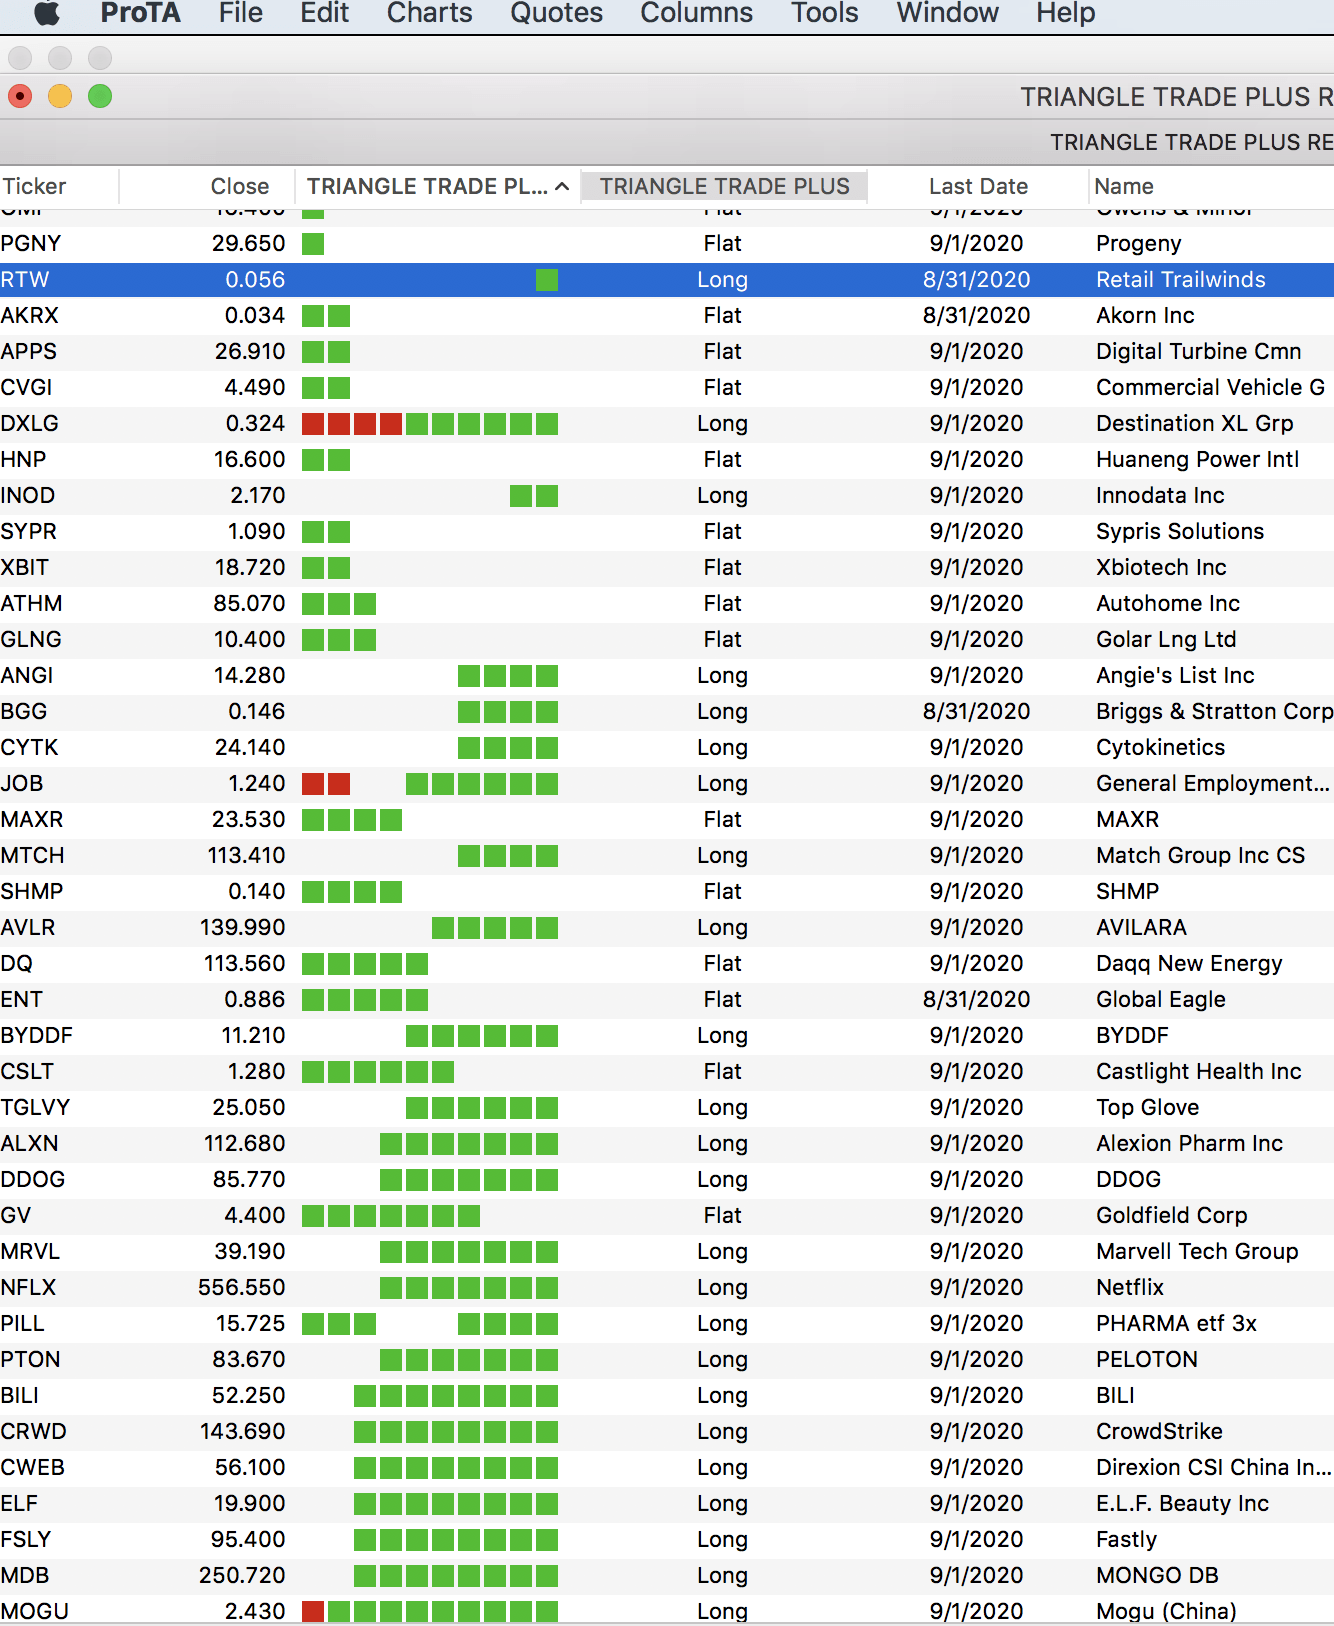Click first red square in DXLG row
Screen dimensions: 1334x1626
click(313, 424)
